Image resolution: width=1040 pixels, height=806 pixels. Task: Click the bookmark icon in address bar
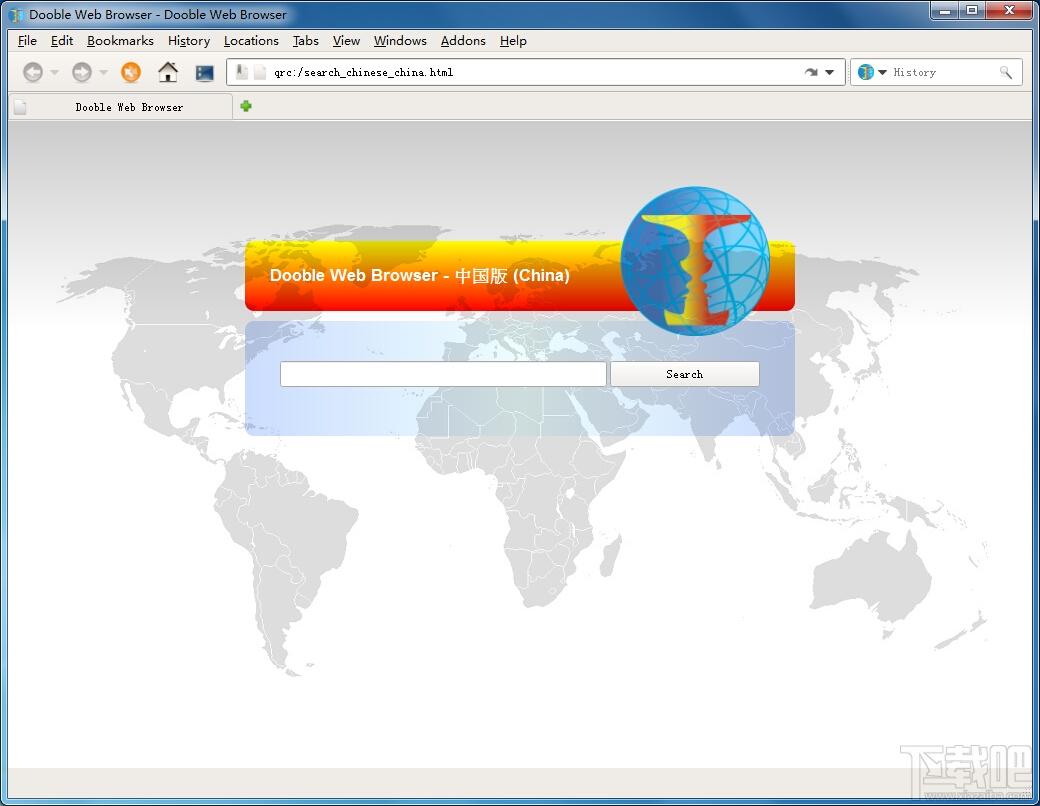click(x=242, y=72)
